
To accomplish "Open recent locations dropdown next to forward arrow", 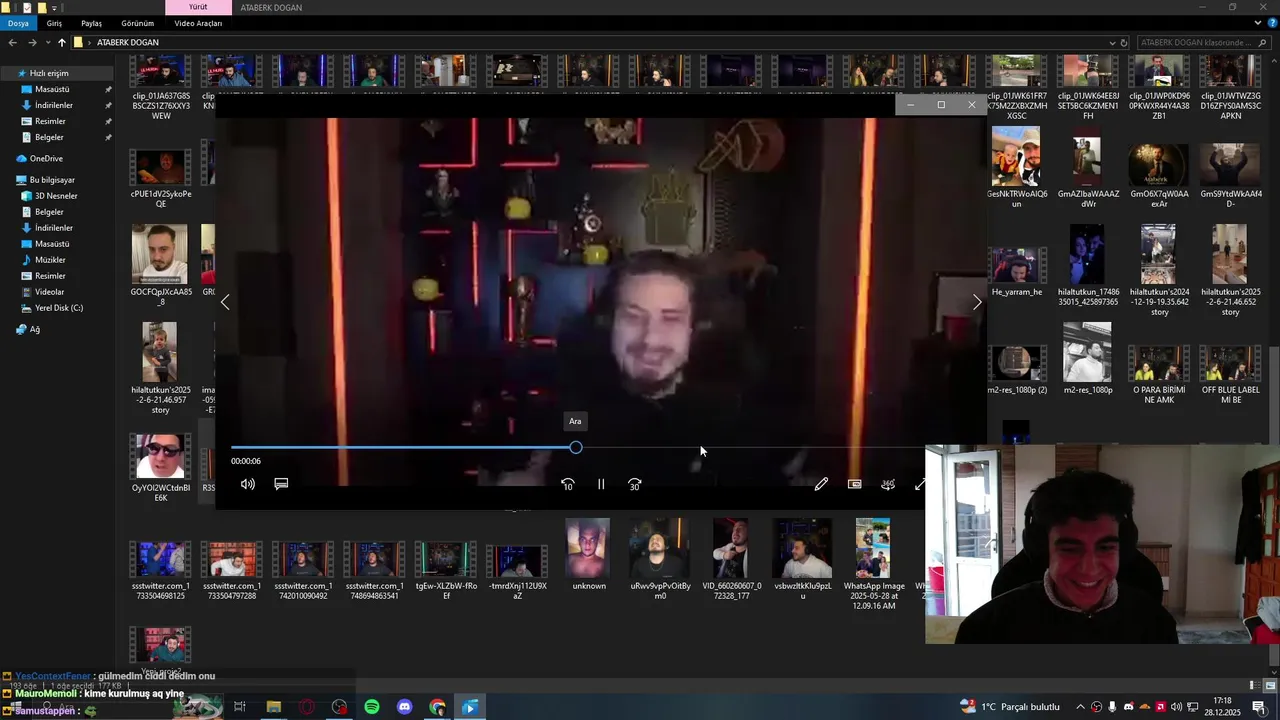I will pos(47,43).
